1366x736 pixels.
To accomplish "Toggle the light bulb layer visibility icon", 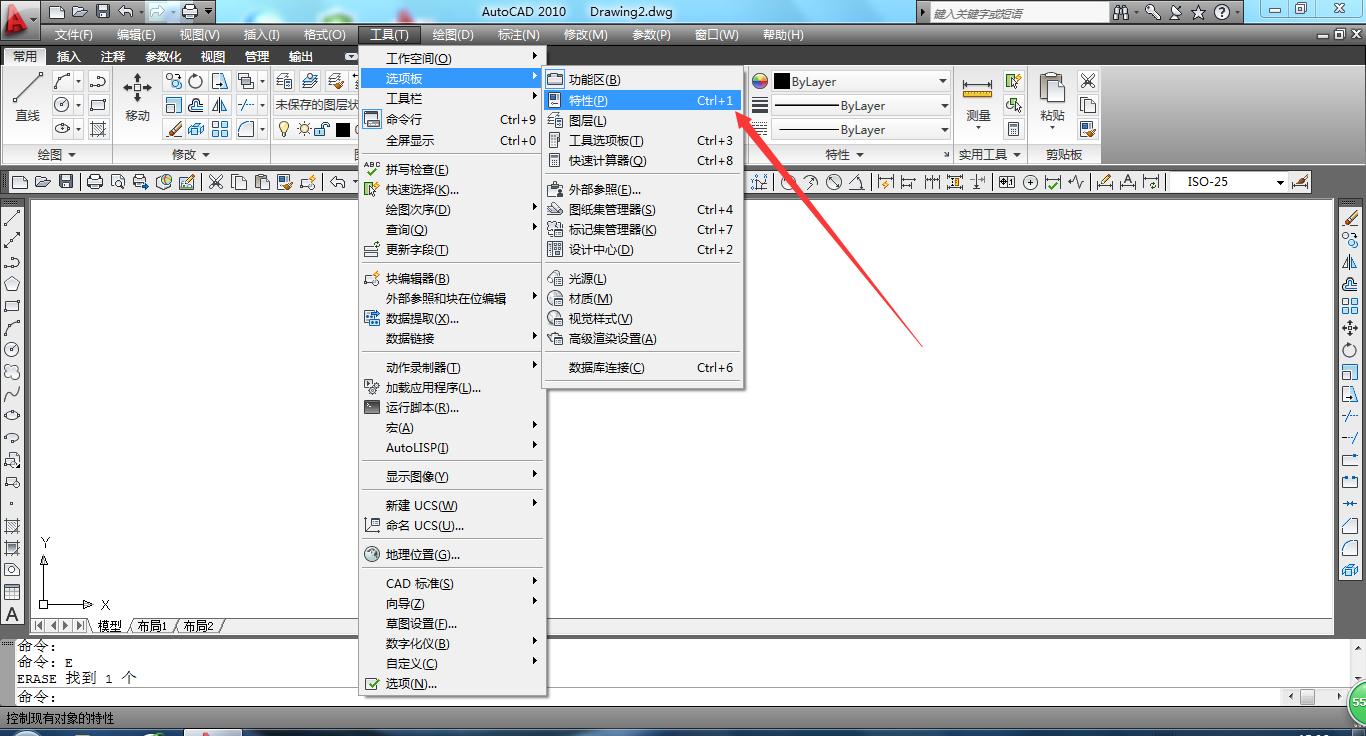I will [x=283, y=129].
